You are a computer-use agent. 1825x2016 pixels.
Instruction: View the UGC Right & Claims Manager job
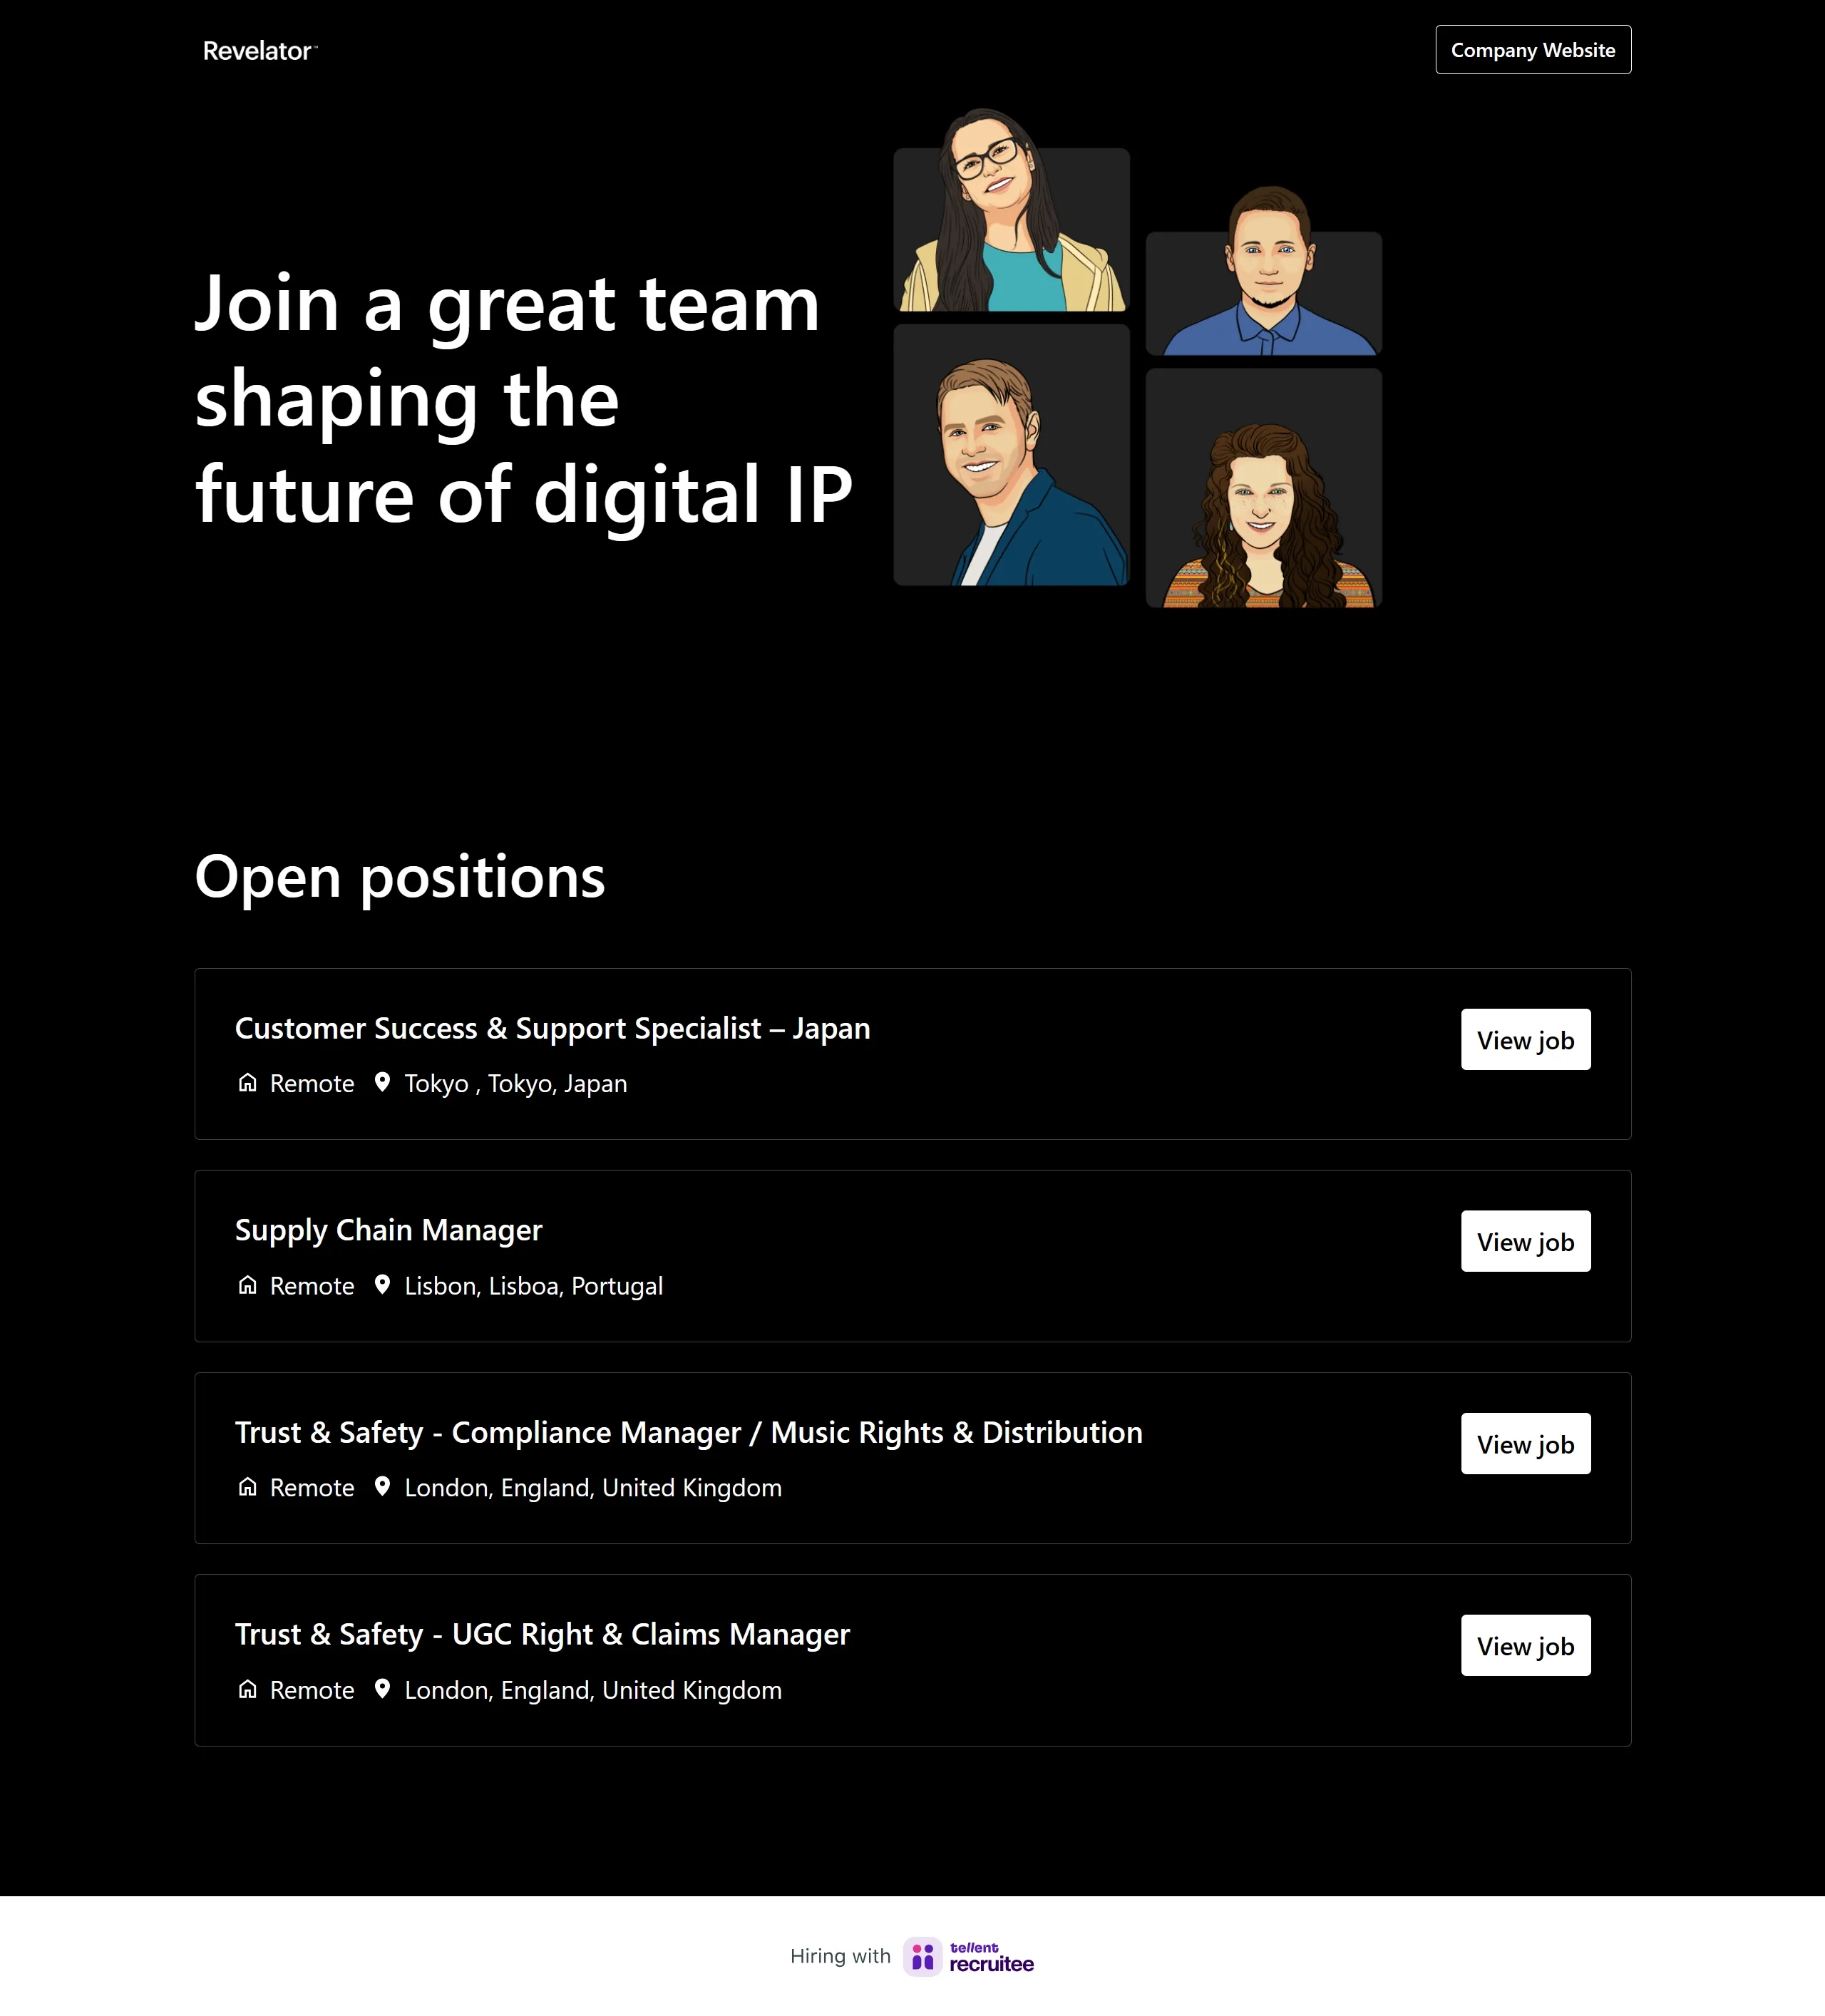[1525, 1646]
